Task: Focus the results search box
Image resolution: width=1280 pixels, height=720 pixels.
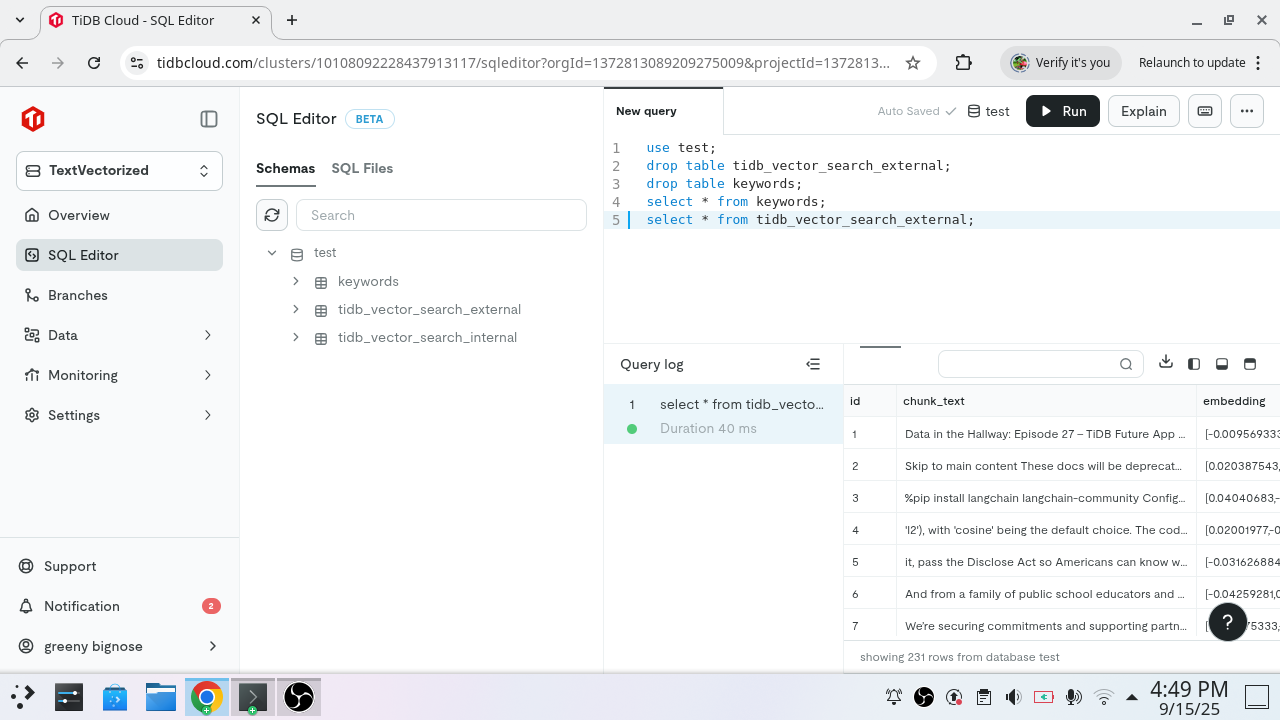Action: point(1040,364)
